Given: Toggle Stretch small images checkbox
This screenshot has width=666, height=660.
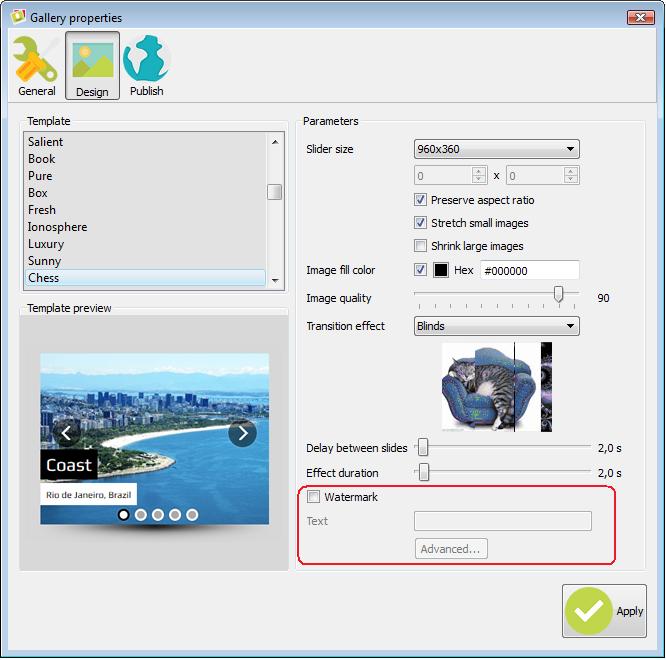Looking at the screenshot, I should (420, 223).
